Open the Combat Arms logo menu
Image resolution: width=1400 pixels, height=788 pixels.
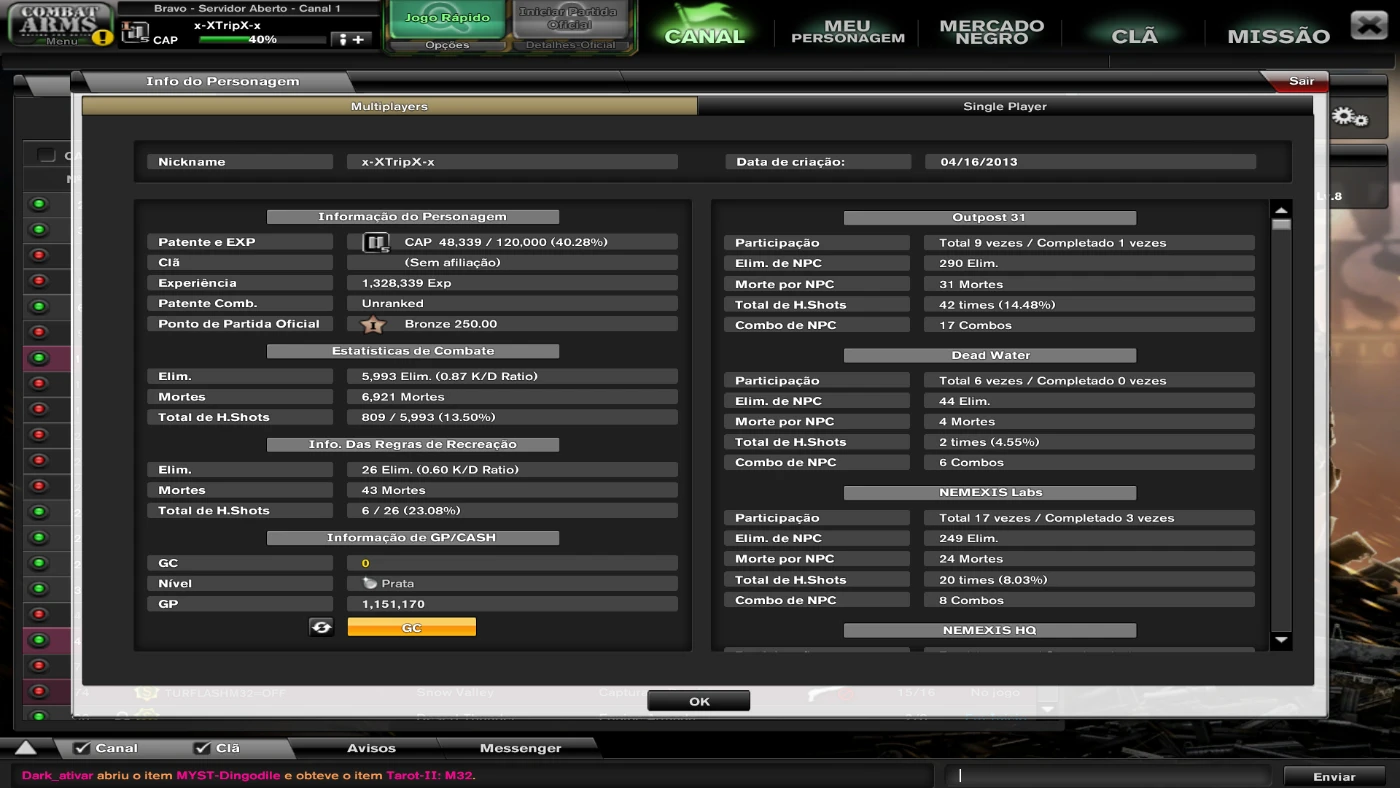tap(60, 24)
